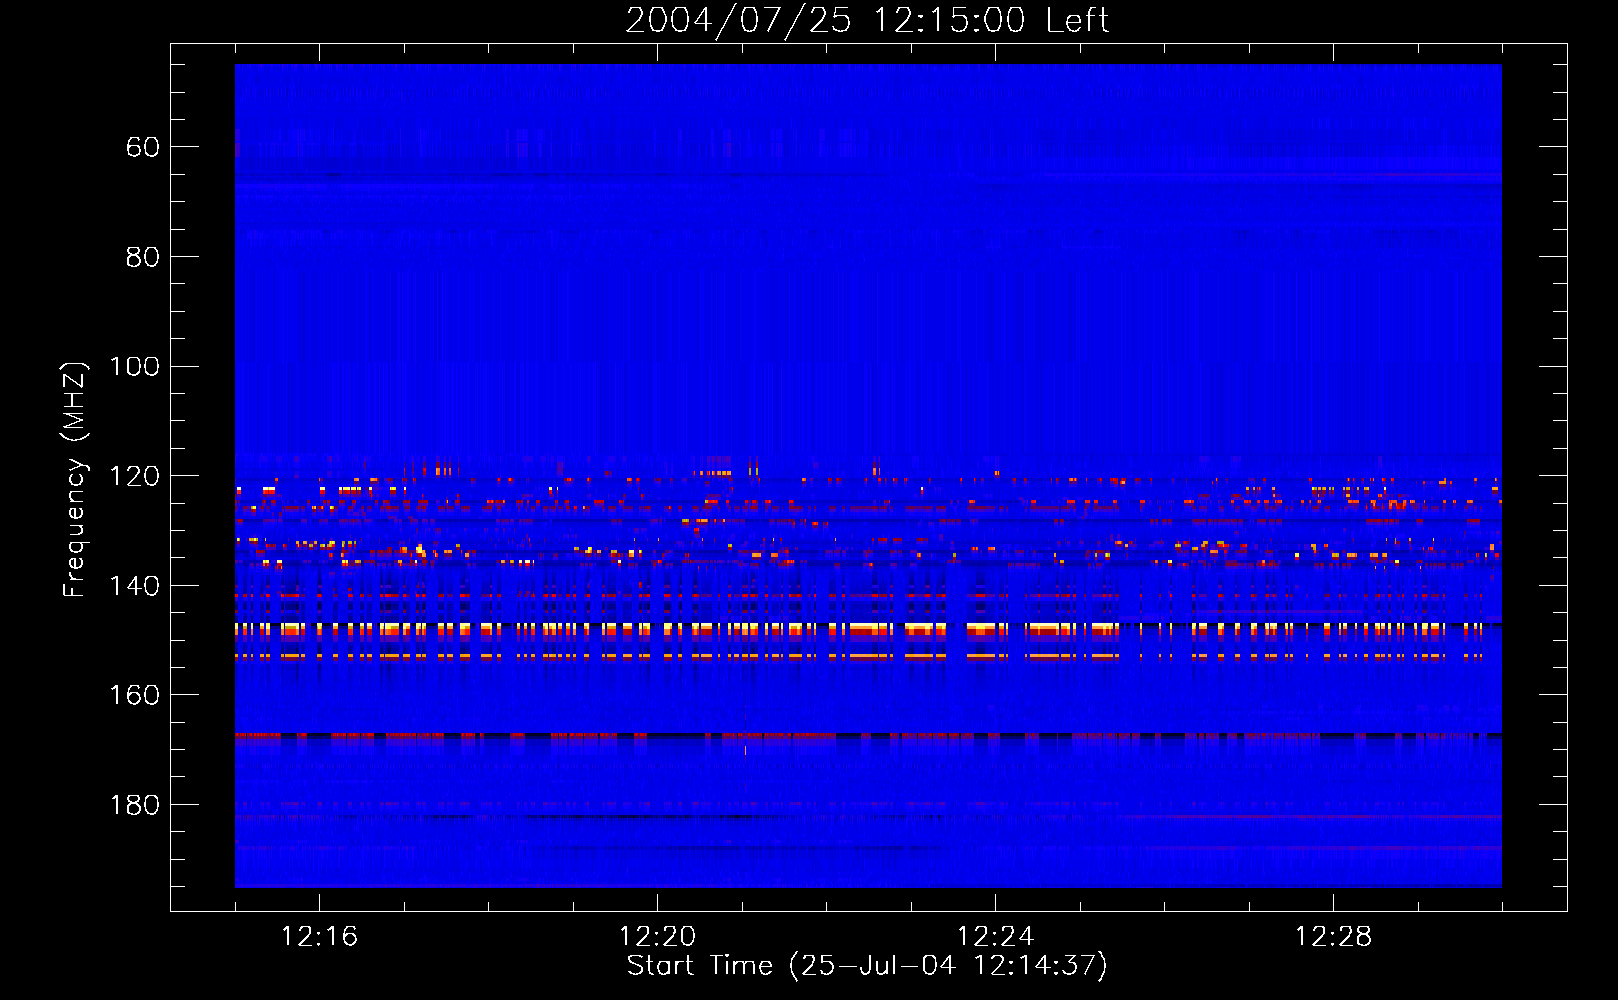Click the 80 frequency tick label
This screenshot has height=1000, width=1618.
(x=143, y=257)
